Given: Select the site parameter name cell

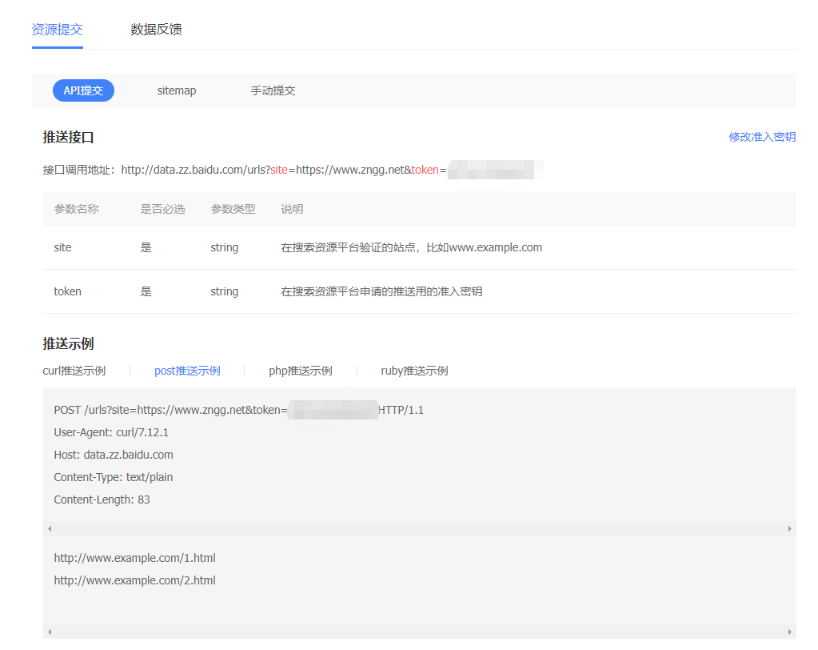Looking at the screenshot, I should pos(63,248).
